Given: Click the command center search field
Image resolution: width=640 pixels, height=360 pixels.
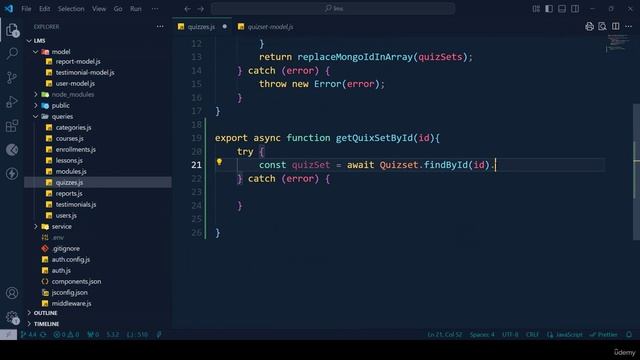Looking at the screenshot, I should 333,9.
